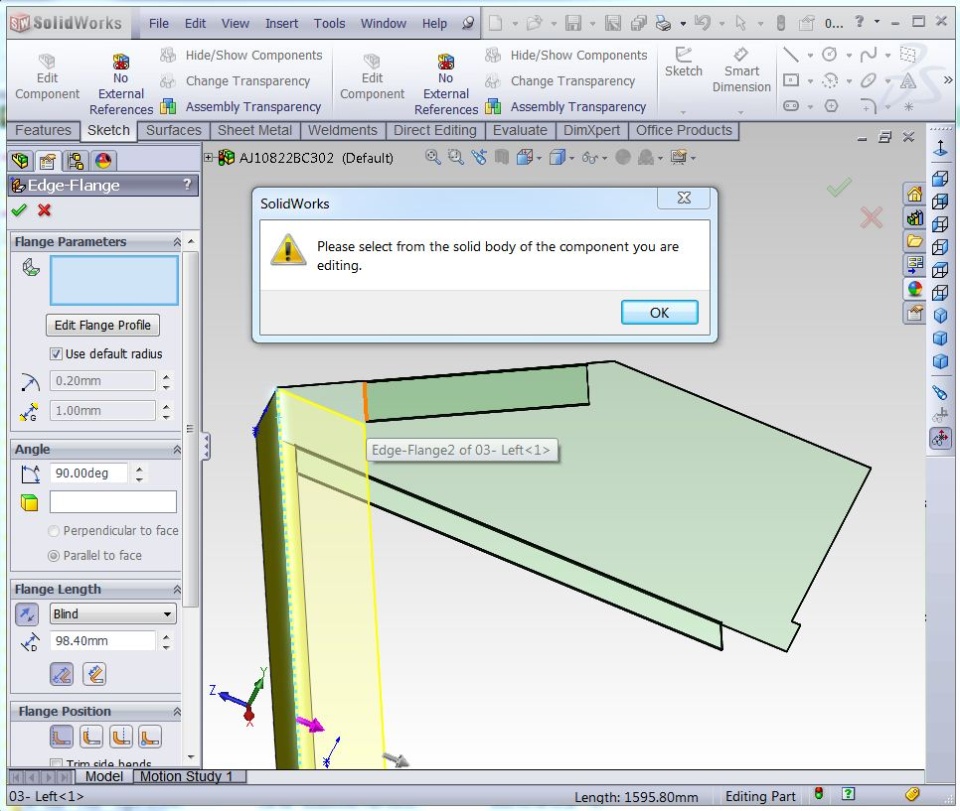The width and height of the screenshot is (960, 811).
Task: Select the sketch Text tool
Action: 908,80
